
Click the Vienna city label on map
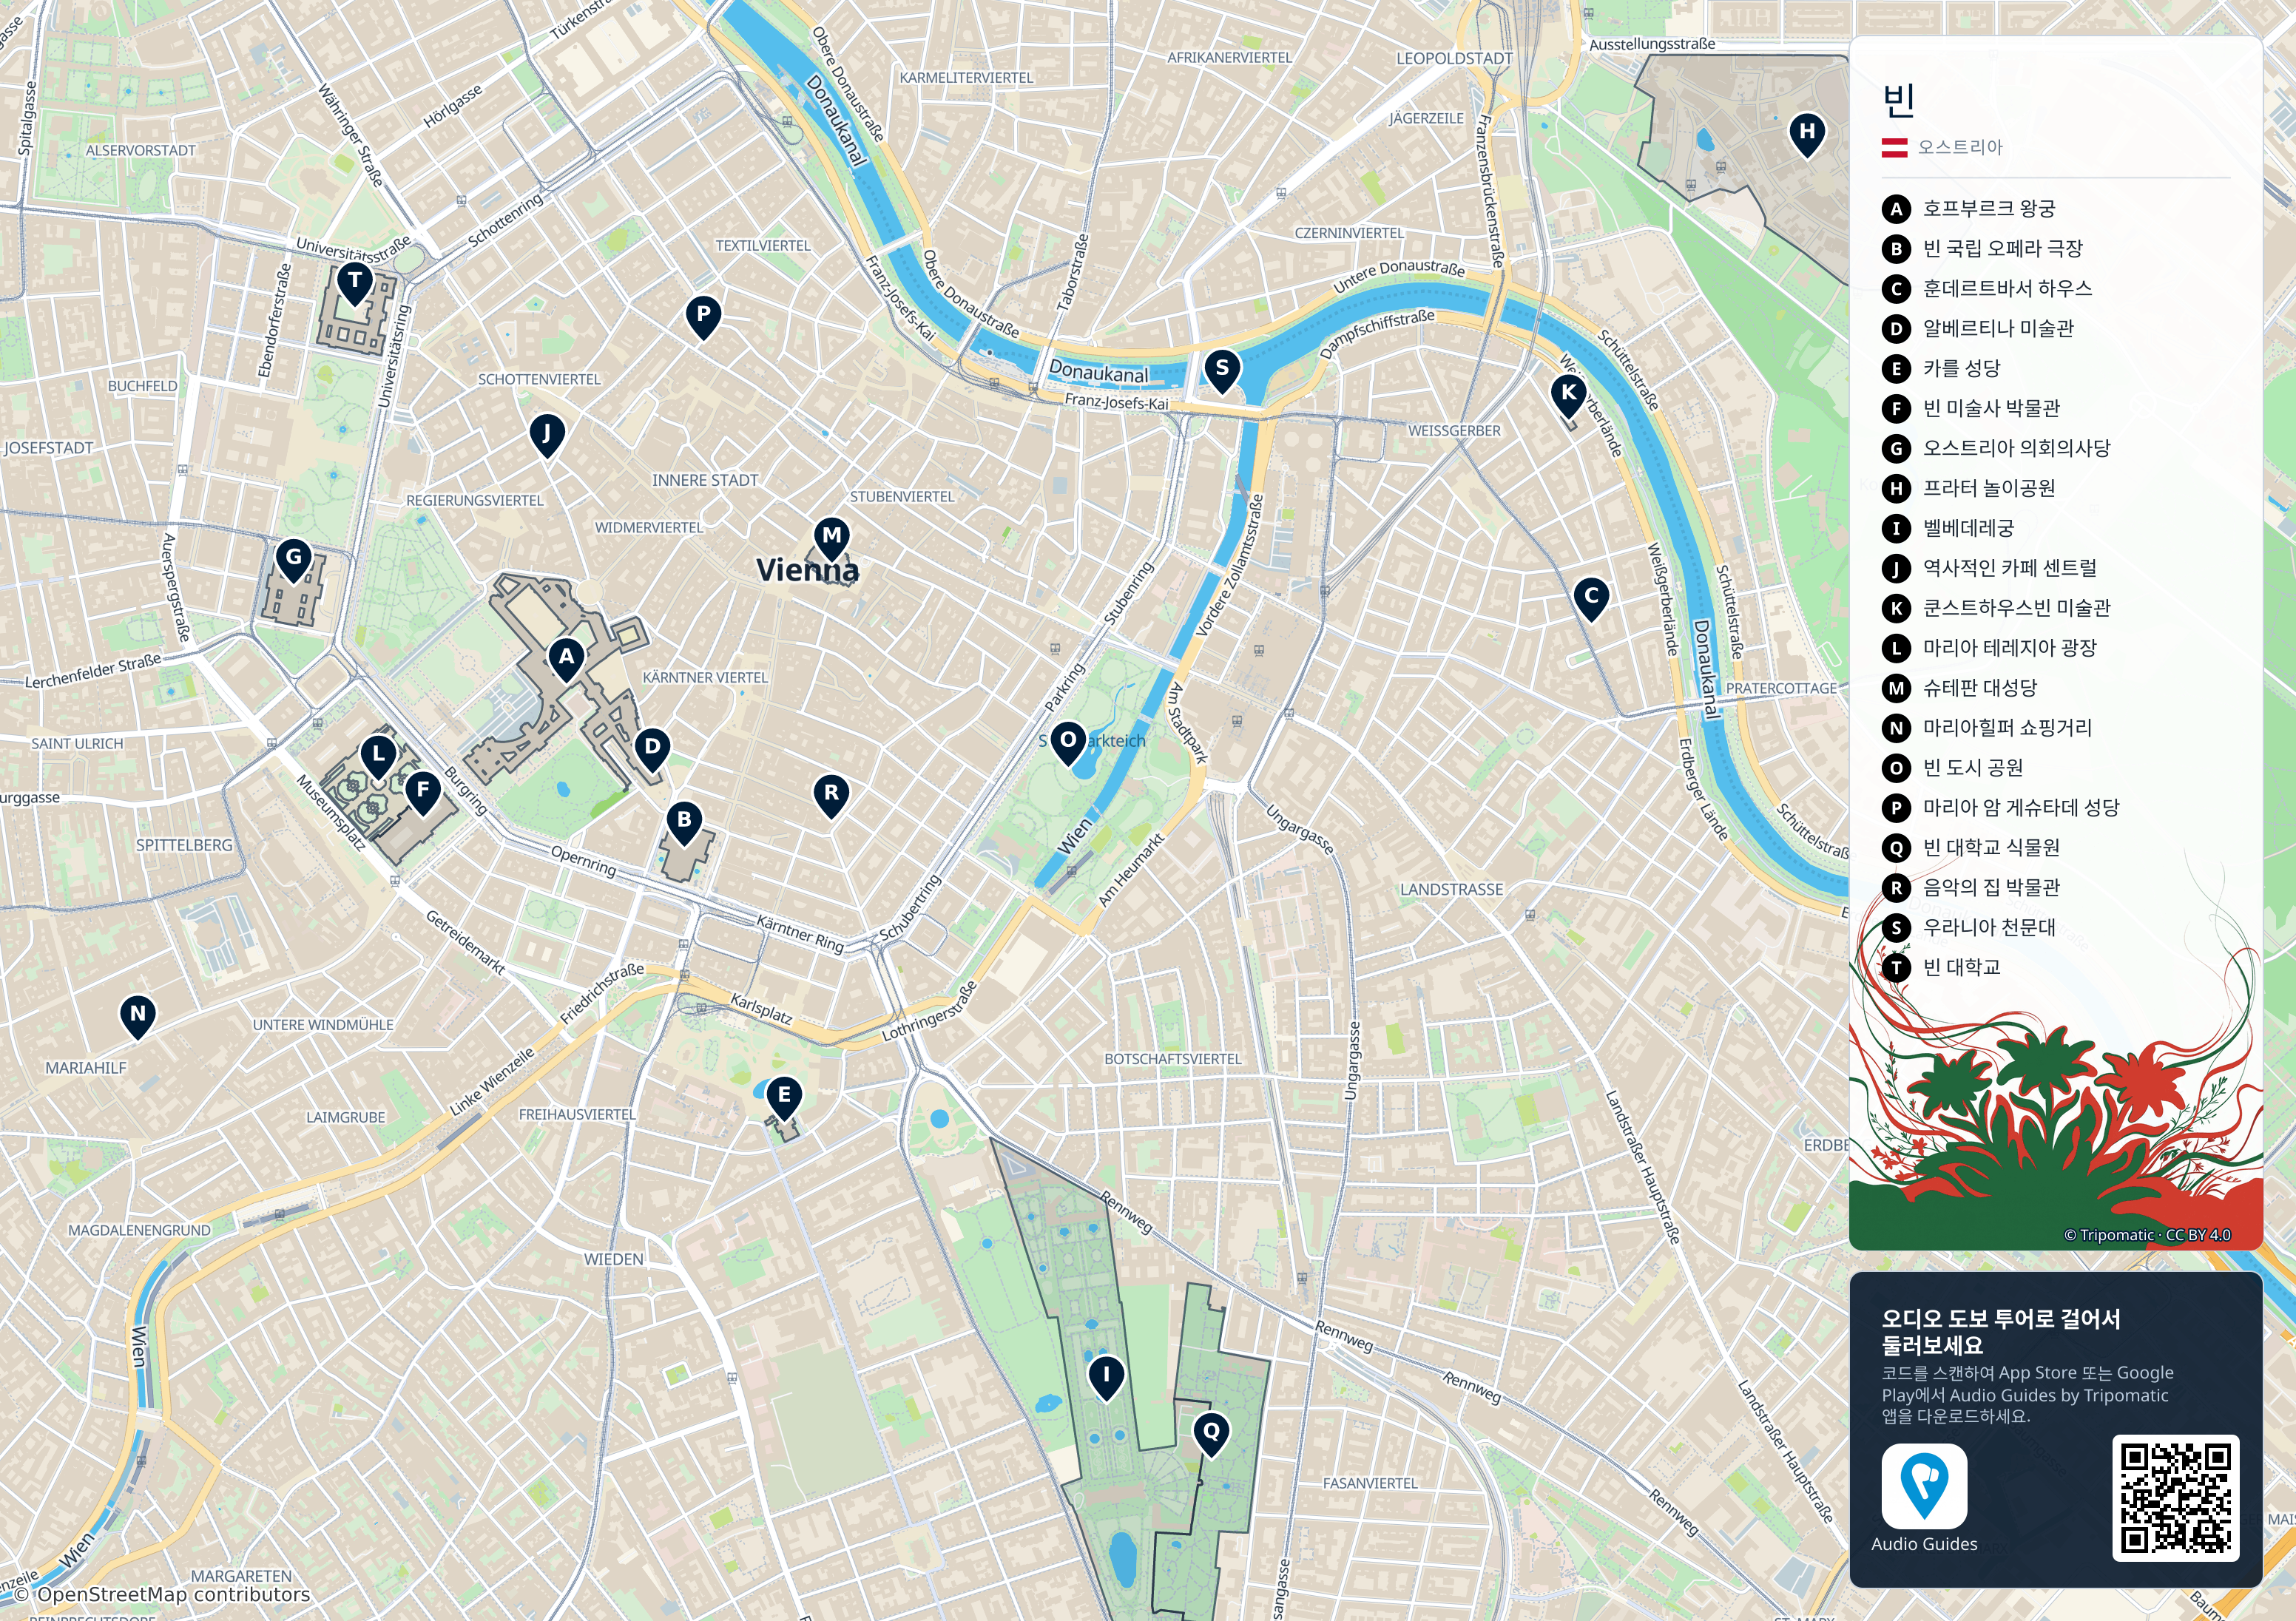[x=807, y=570]
